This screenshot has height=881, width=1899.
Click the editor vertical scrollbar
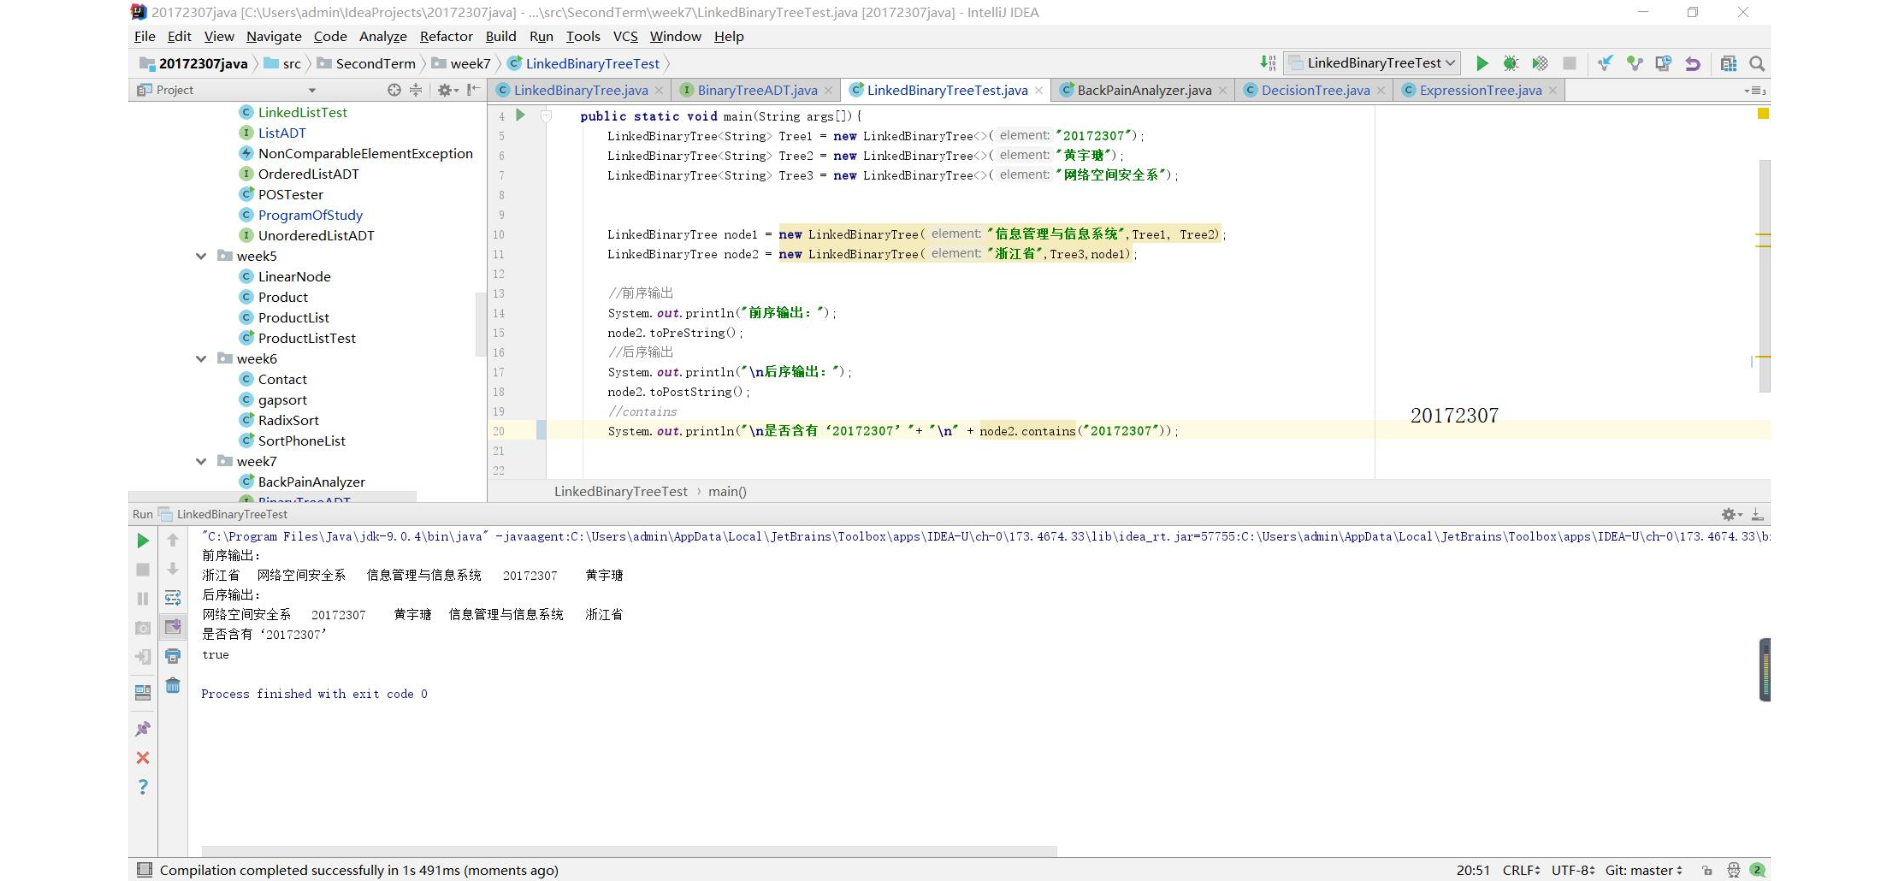pyautogui.click(x=1765, y=276)
